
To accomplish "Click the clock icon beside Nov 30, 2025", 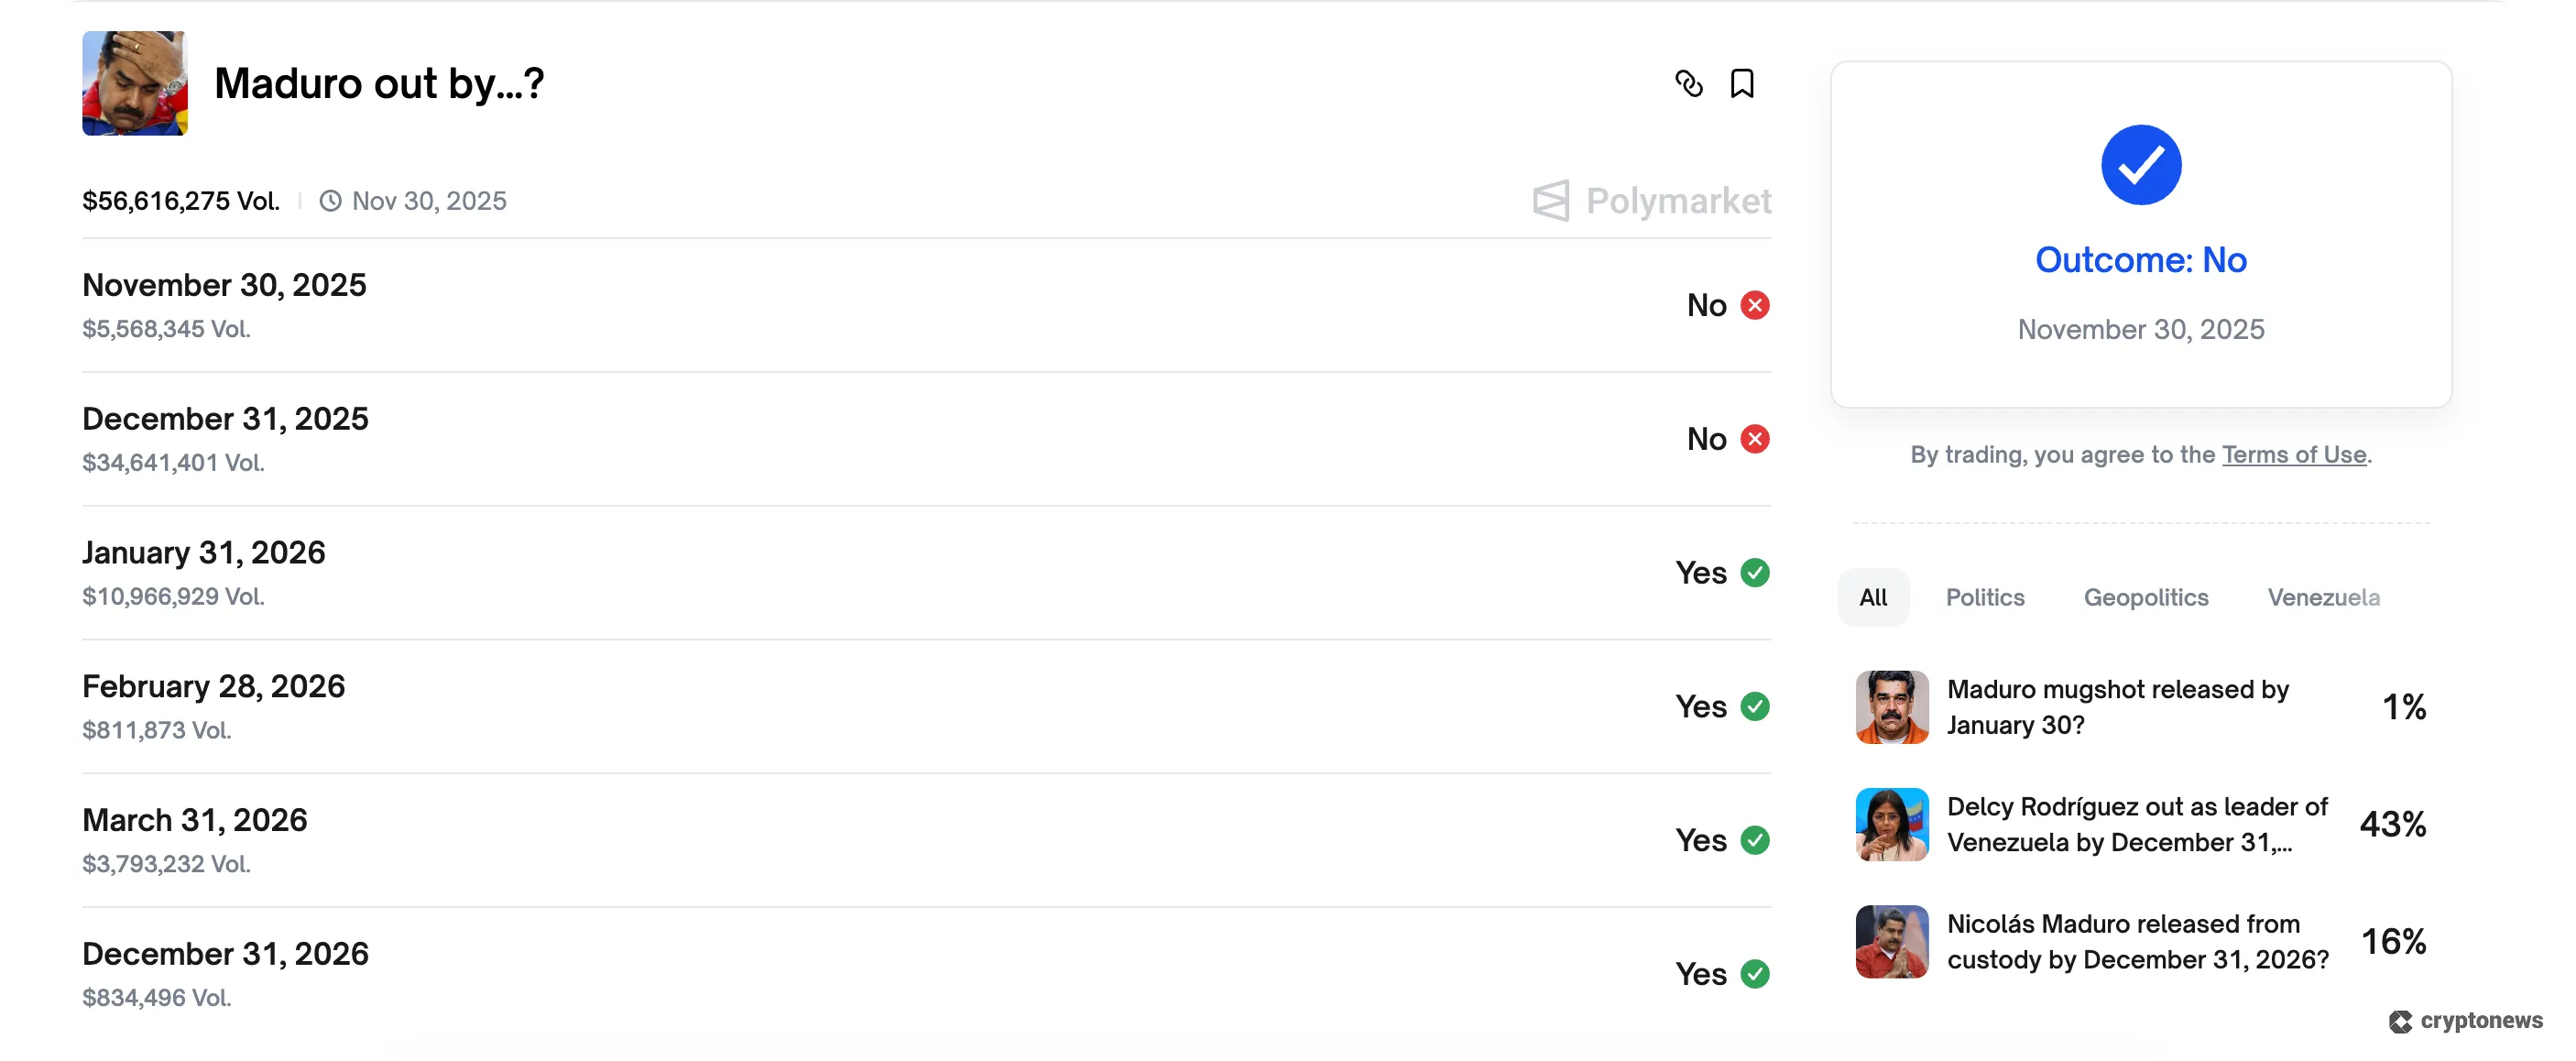I will (x=330, y=201).
